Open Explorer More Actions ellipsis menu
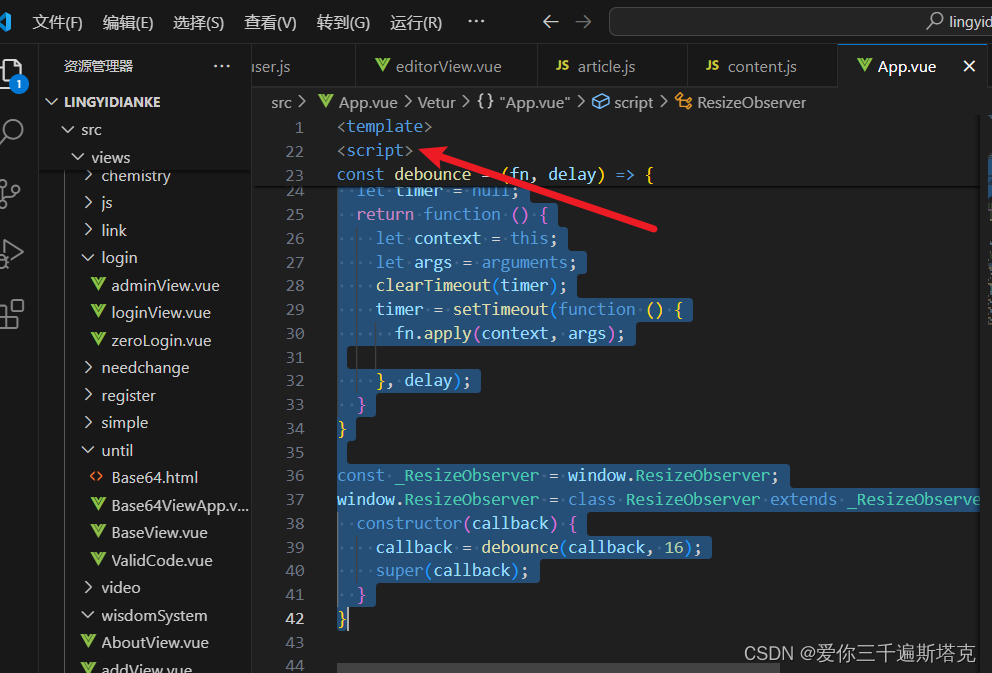The image size is (992, 673). [x=222, y=66]
